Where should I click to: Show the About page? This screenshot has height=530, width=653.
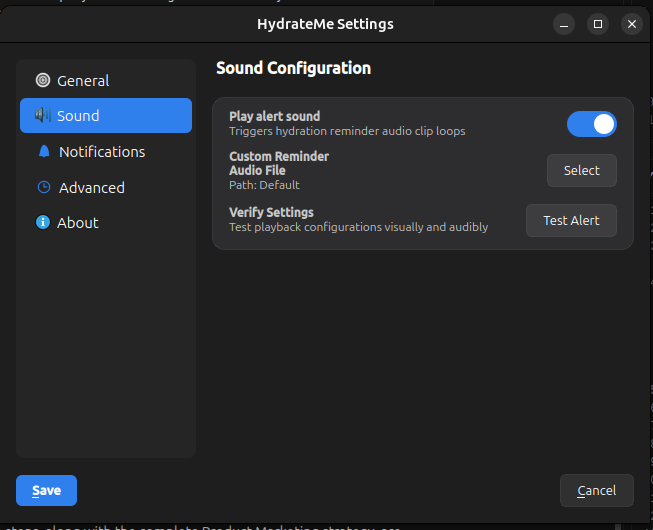point(106,222)
